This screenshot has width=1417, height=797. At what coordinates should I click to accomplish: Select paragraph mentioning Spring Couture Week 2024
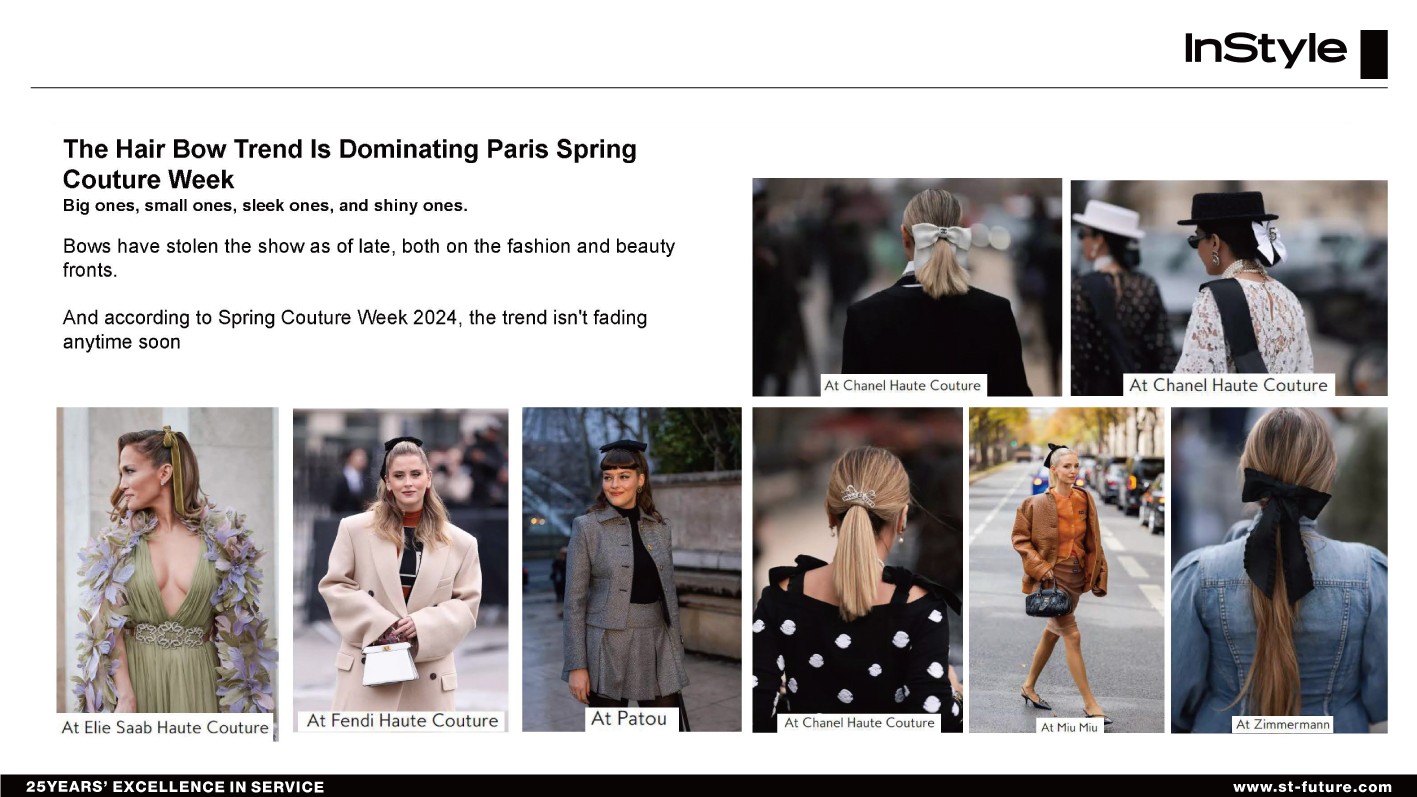(x=355, y=329)
